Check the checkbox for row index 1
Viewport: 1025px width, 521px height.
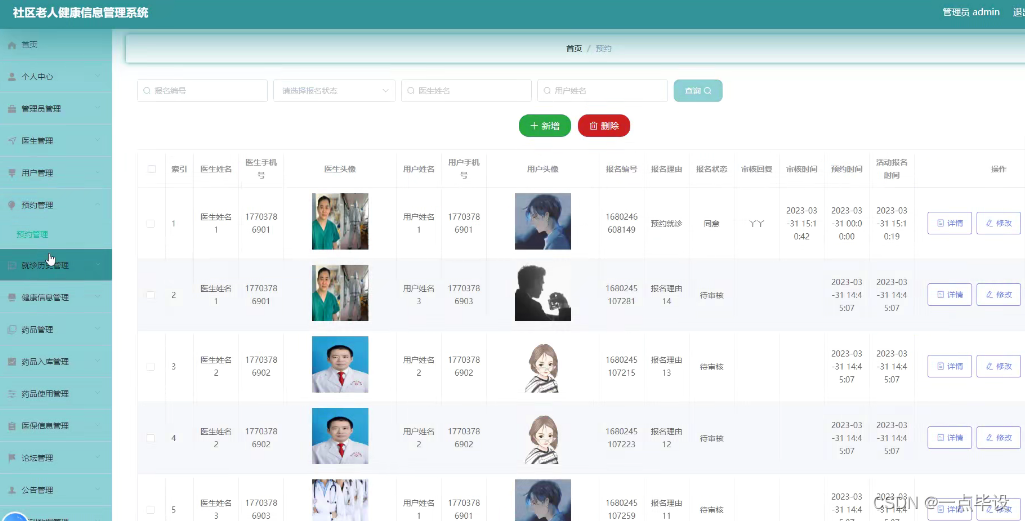150,224
